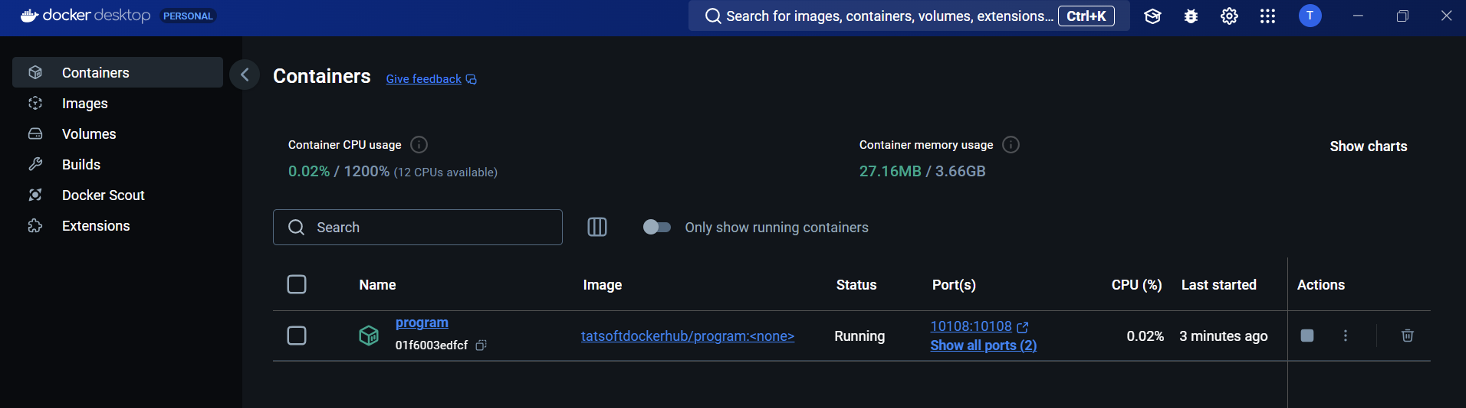The height and width of the screenshot is (408, 1466).
Task: Open the apps grid icon
Action: click(x=1267, y=16)
